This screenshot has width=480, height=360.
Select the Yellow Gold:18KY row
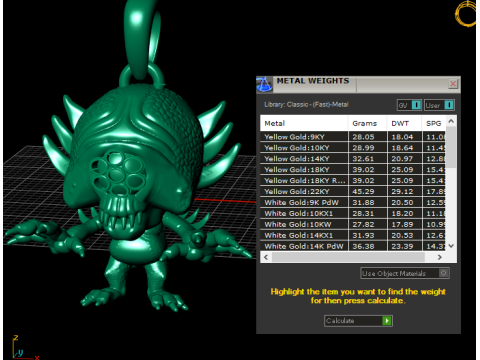pyautogui.click(x=353, y=170)
